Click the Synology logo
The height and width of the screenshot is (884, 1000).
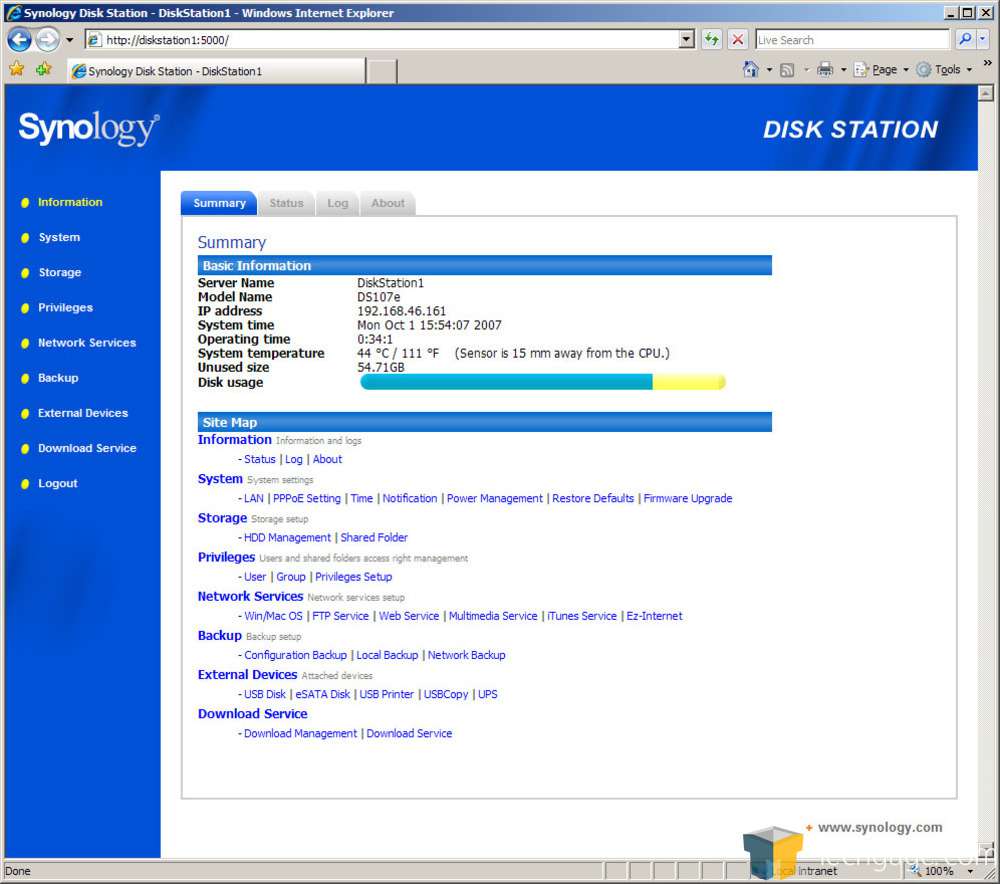coord(89,128)
